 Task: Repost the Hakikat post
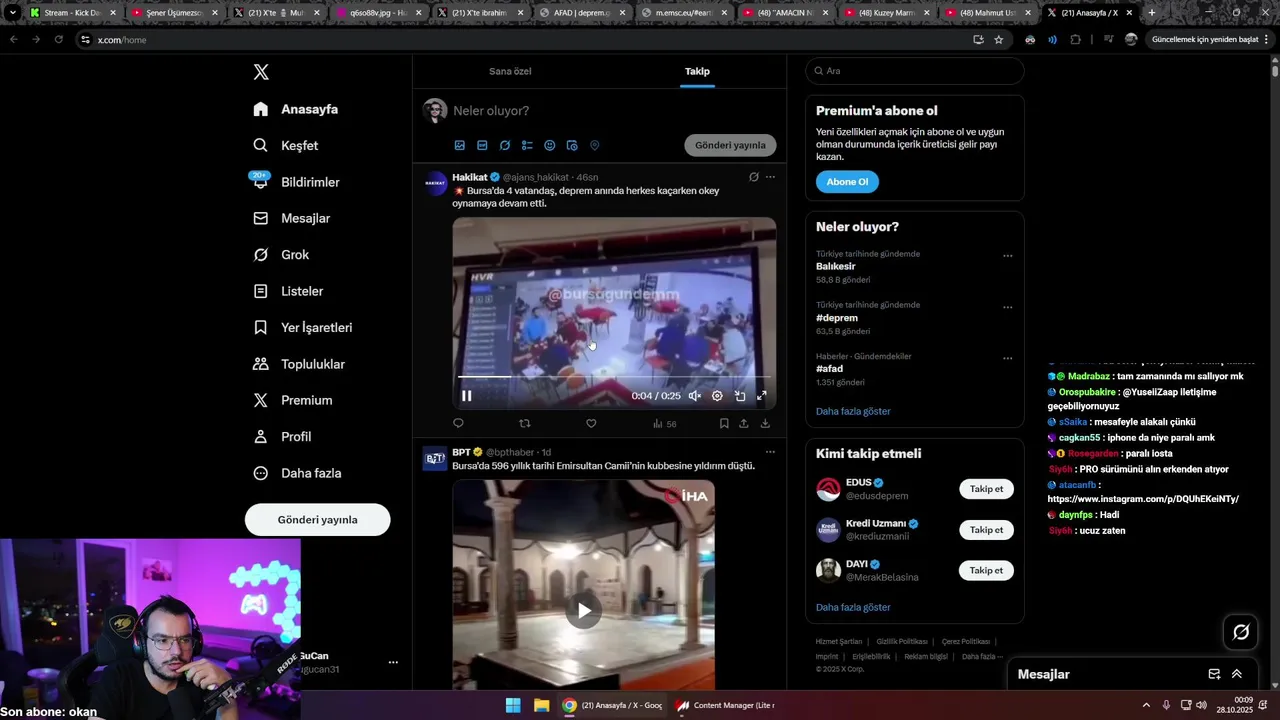[x=525, y=424]
